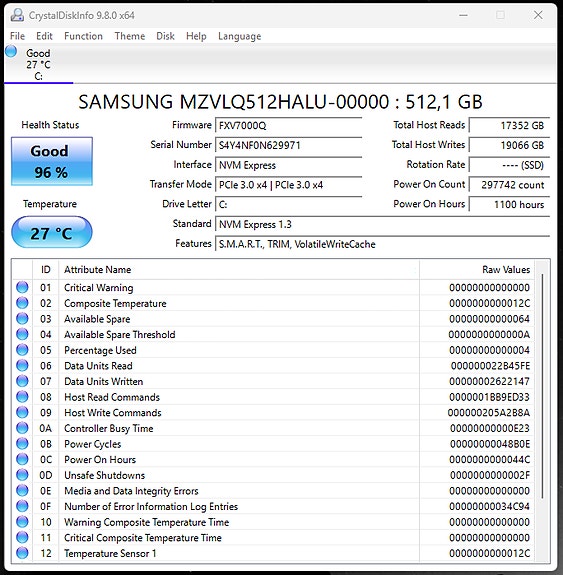The image size is (563, 575).
Task: Open the Disk menu
Action: pyautogui.click(x=165, y=36)
